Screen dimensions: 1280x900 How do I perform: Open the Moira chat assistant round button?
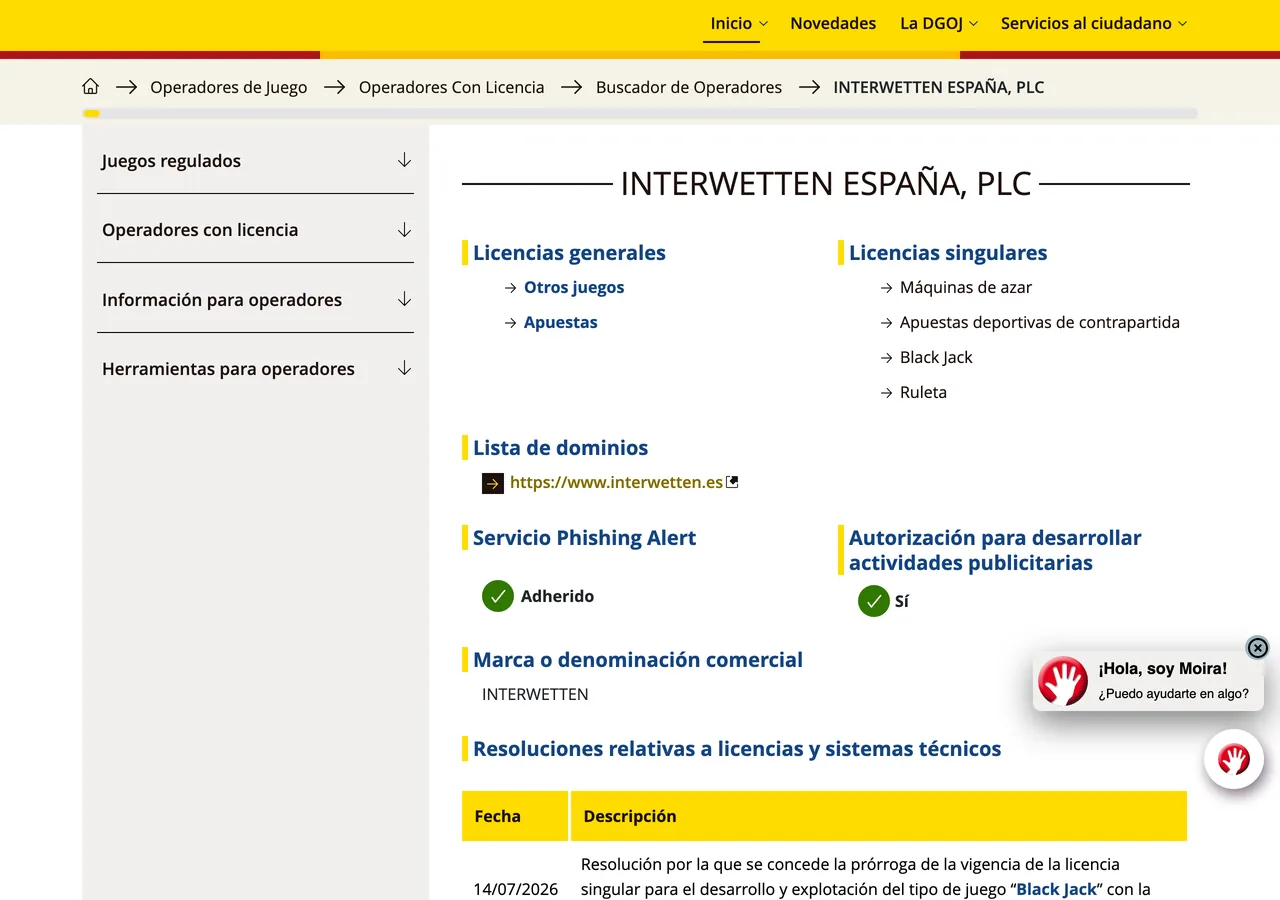coord(1234,759)
